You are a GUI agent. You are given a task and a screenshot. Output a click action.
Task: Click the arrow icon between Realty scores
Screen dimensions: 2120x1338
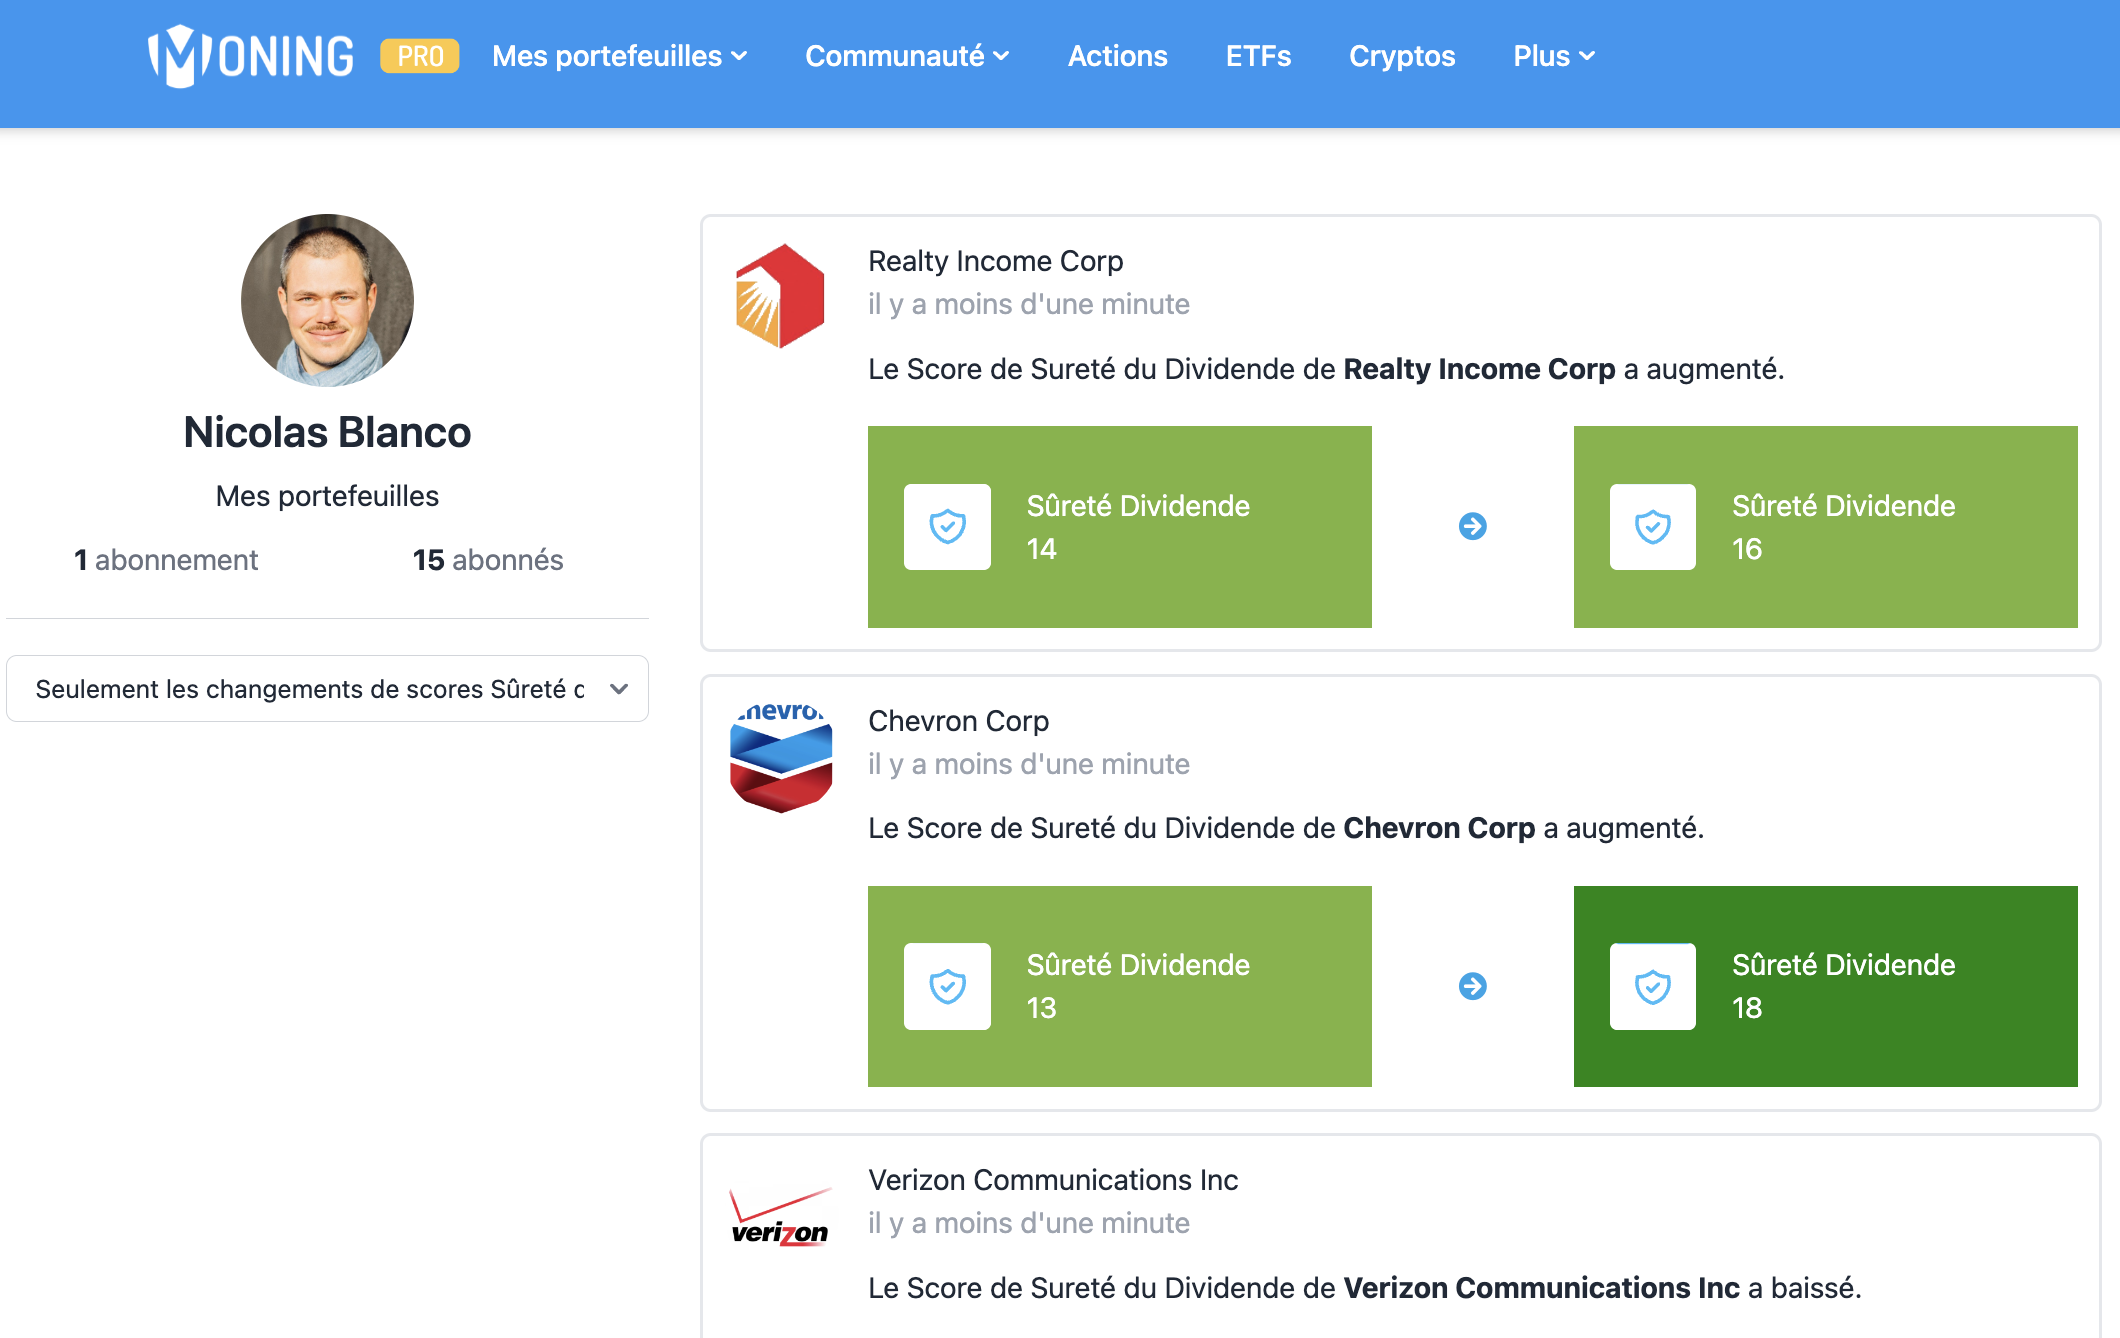coord(1473,526)
